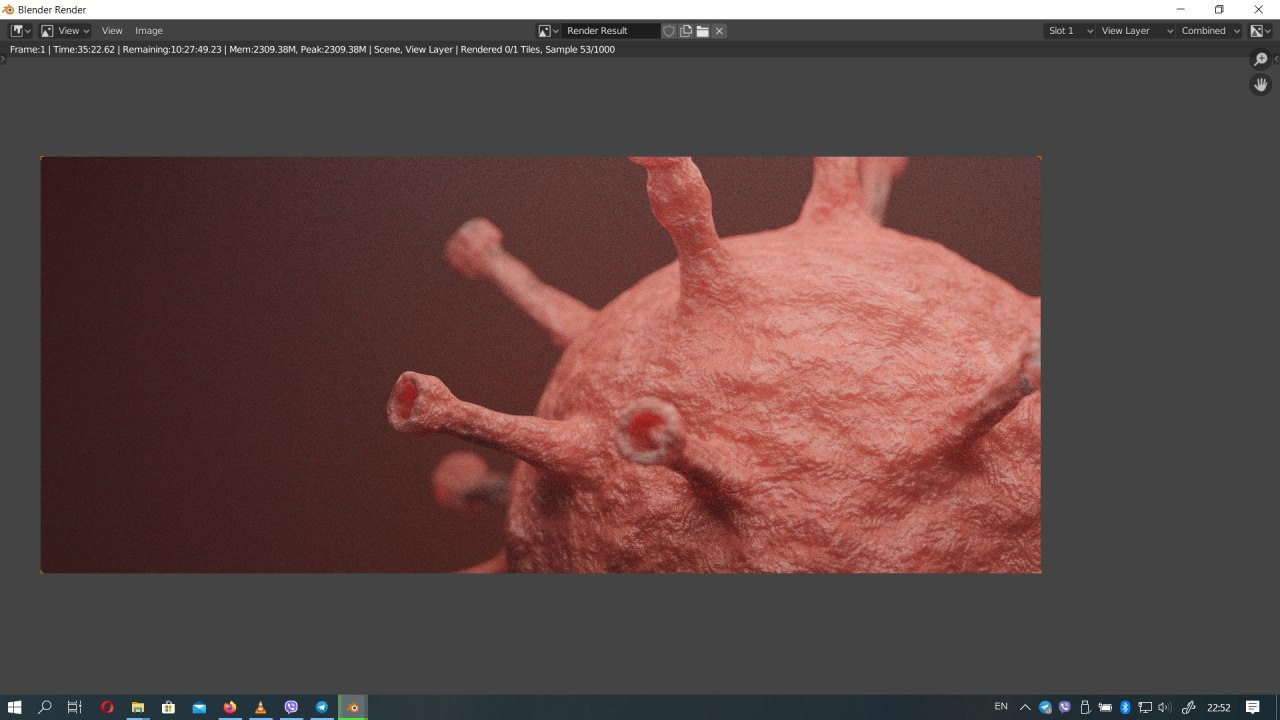Click the 22:52 taskbar clock

1218,707
